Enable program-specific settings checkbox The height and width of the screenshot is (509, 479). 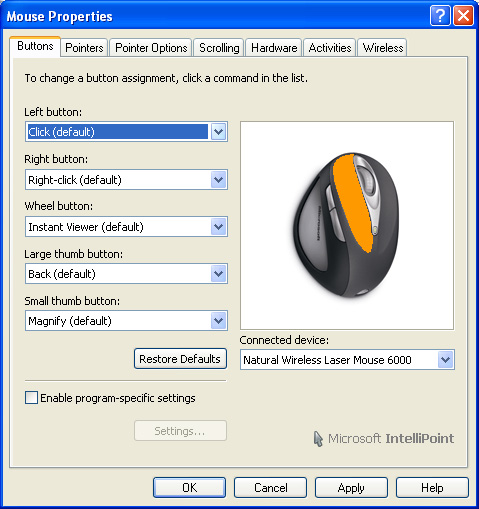click(x=31, y=398)
